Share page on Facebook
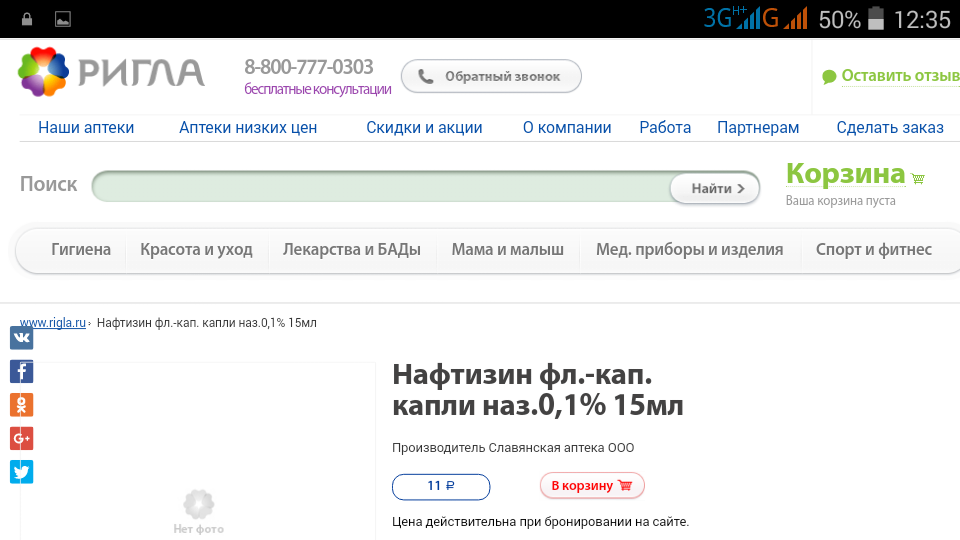The height and width of the screenshot is (540, 960). point(21,372)
